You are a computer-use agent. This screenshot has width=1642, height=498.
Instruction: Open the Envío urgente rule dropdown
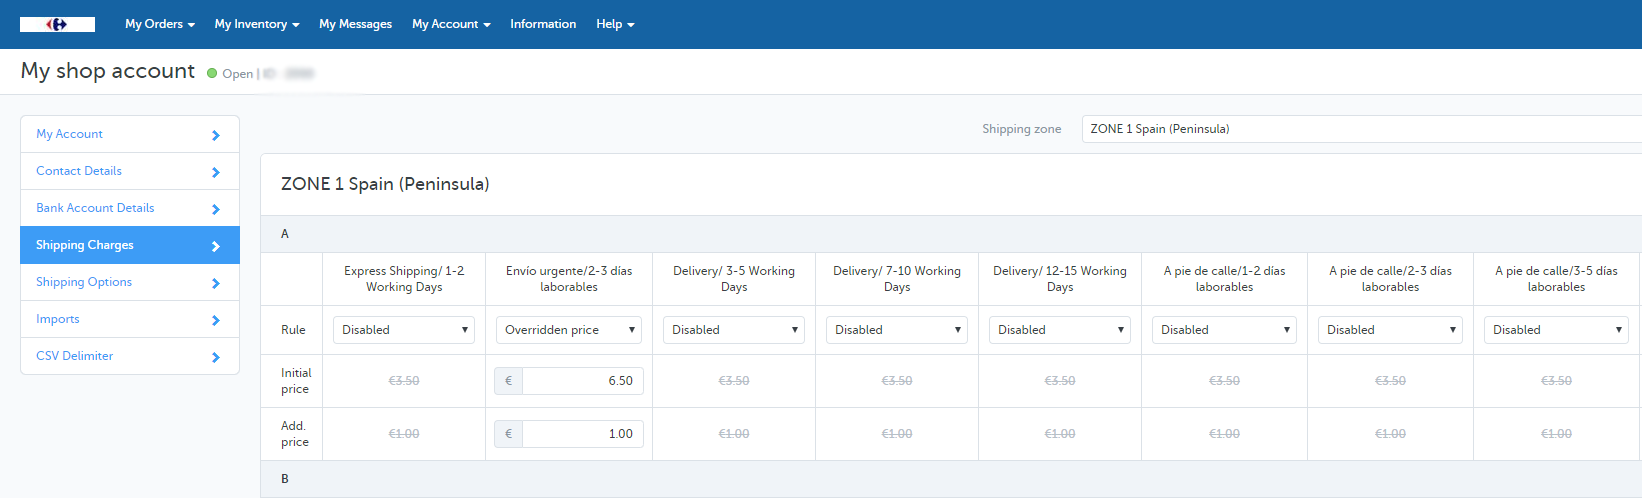569,330
